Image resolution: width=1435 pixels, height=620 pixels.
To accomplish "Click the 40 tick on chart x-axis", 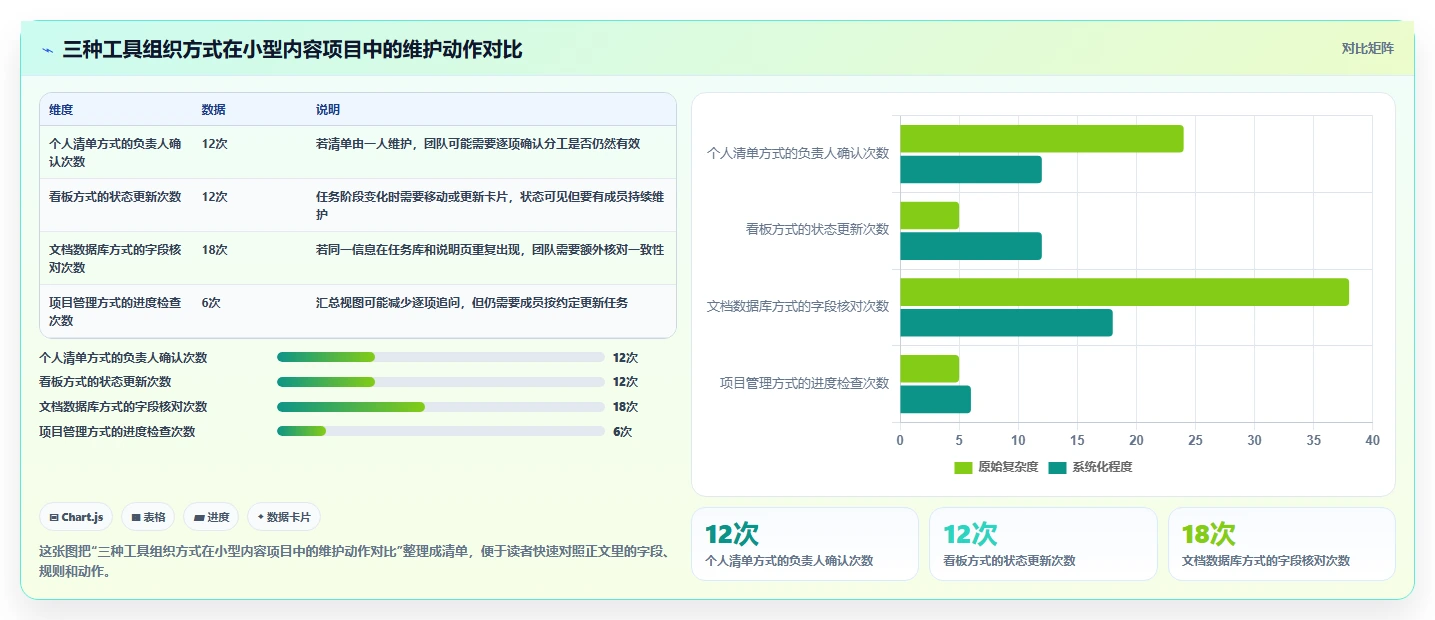I will (1372, 440).
